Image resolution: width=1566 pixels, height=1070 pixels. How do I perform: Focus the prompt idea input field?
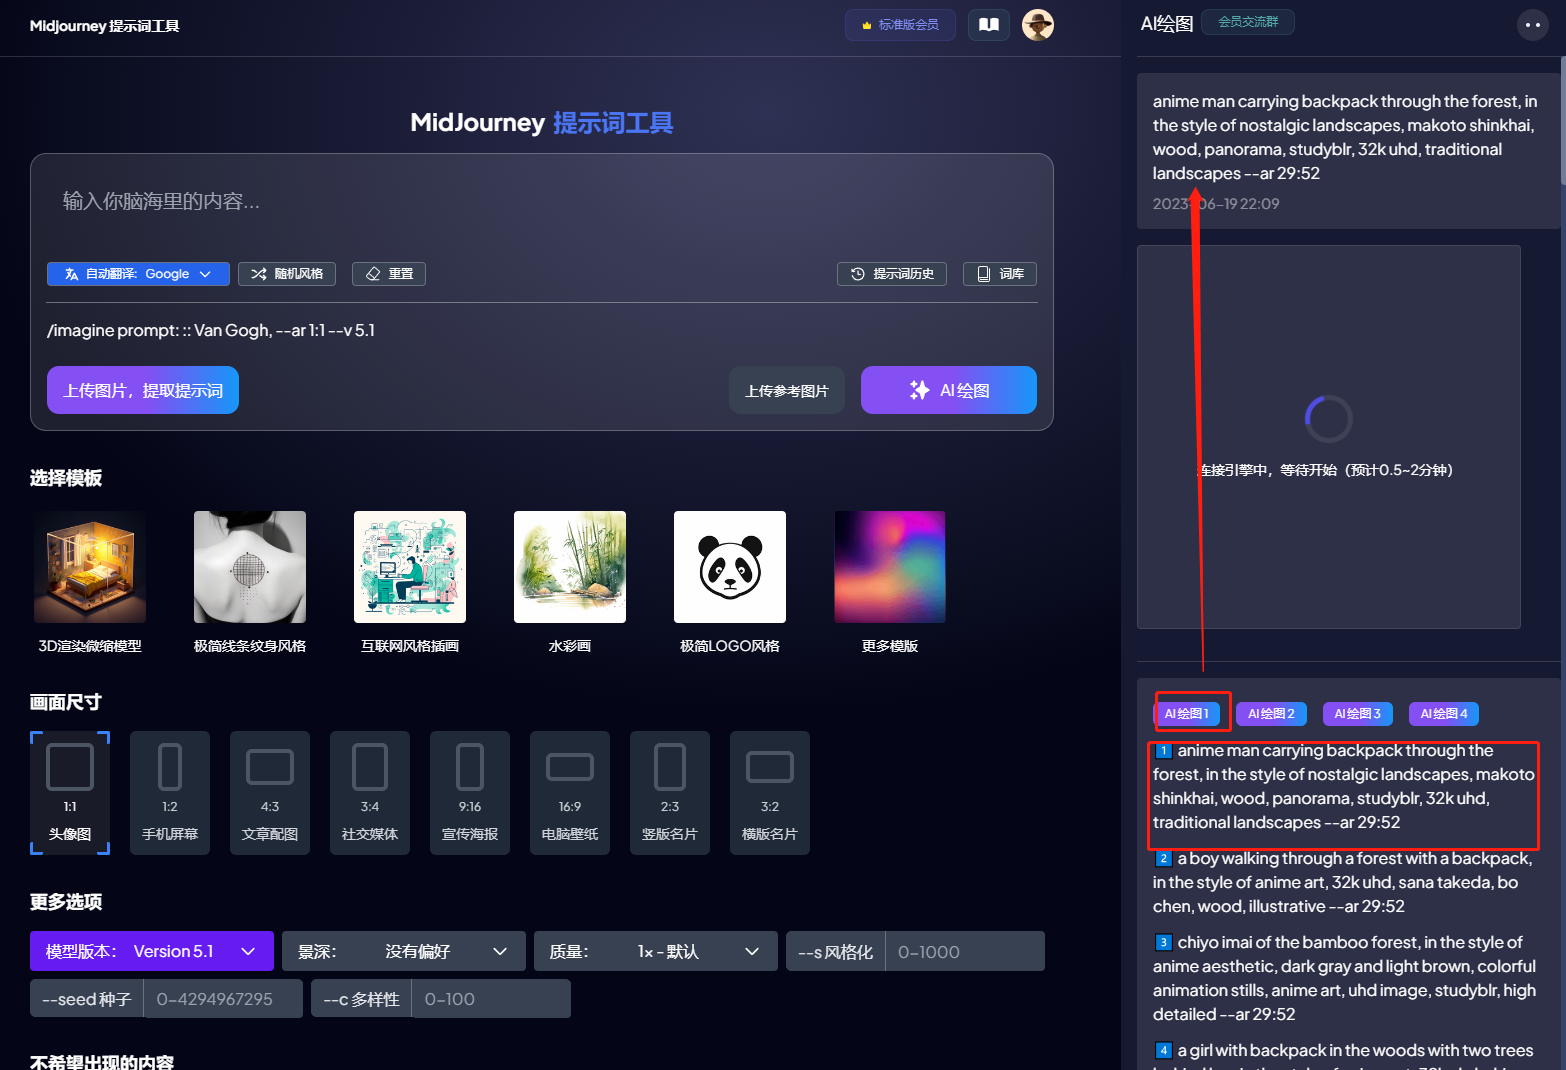541,202
